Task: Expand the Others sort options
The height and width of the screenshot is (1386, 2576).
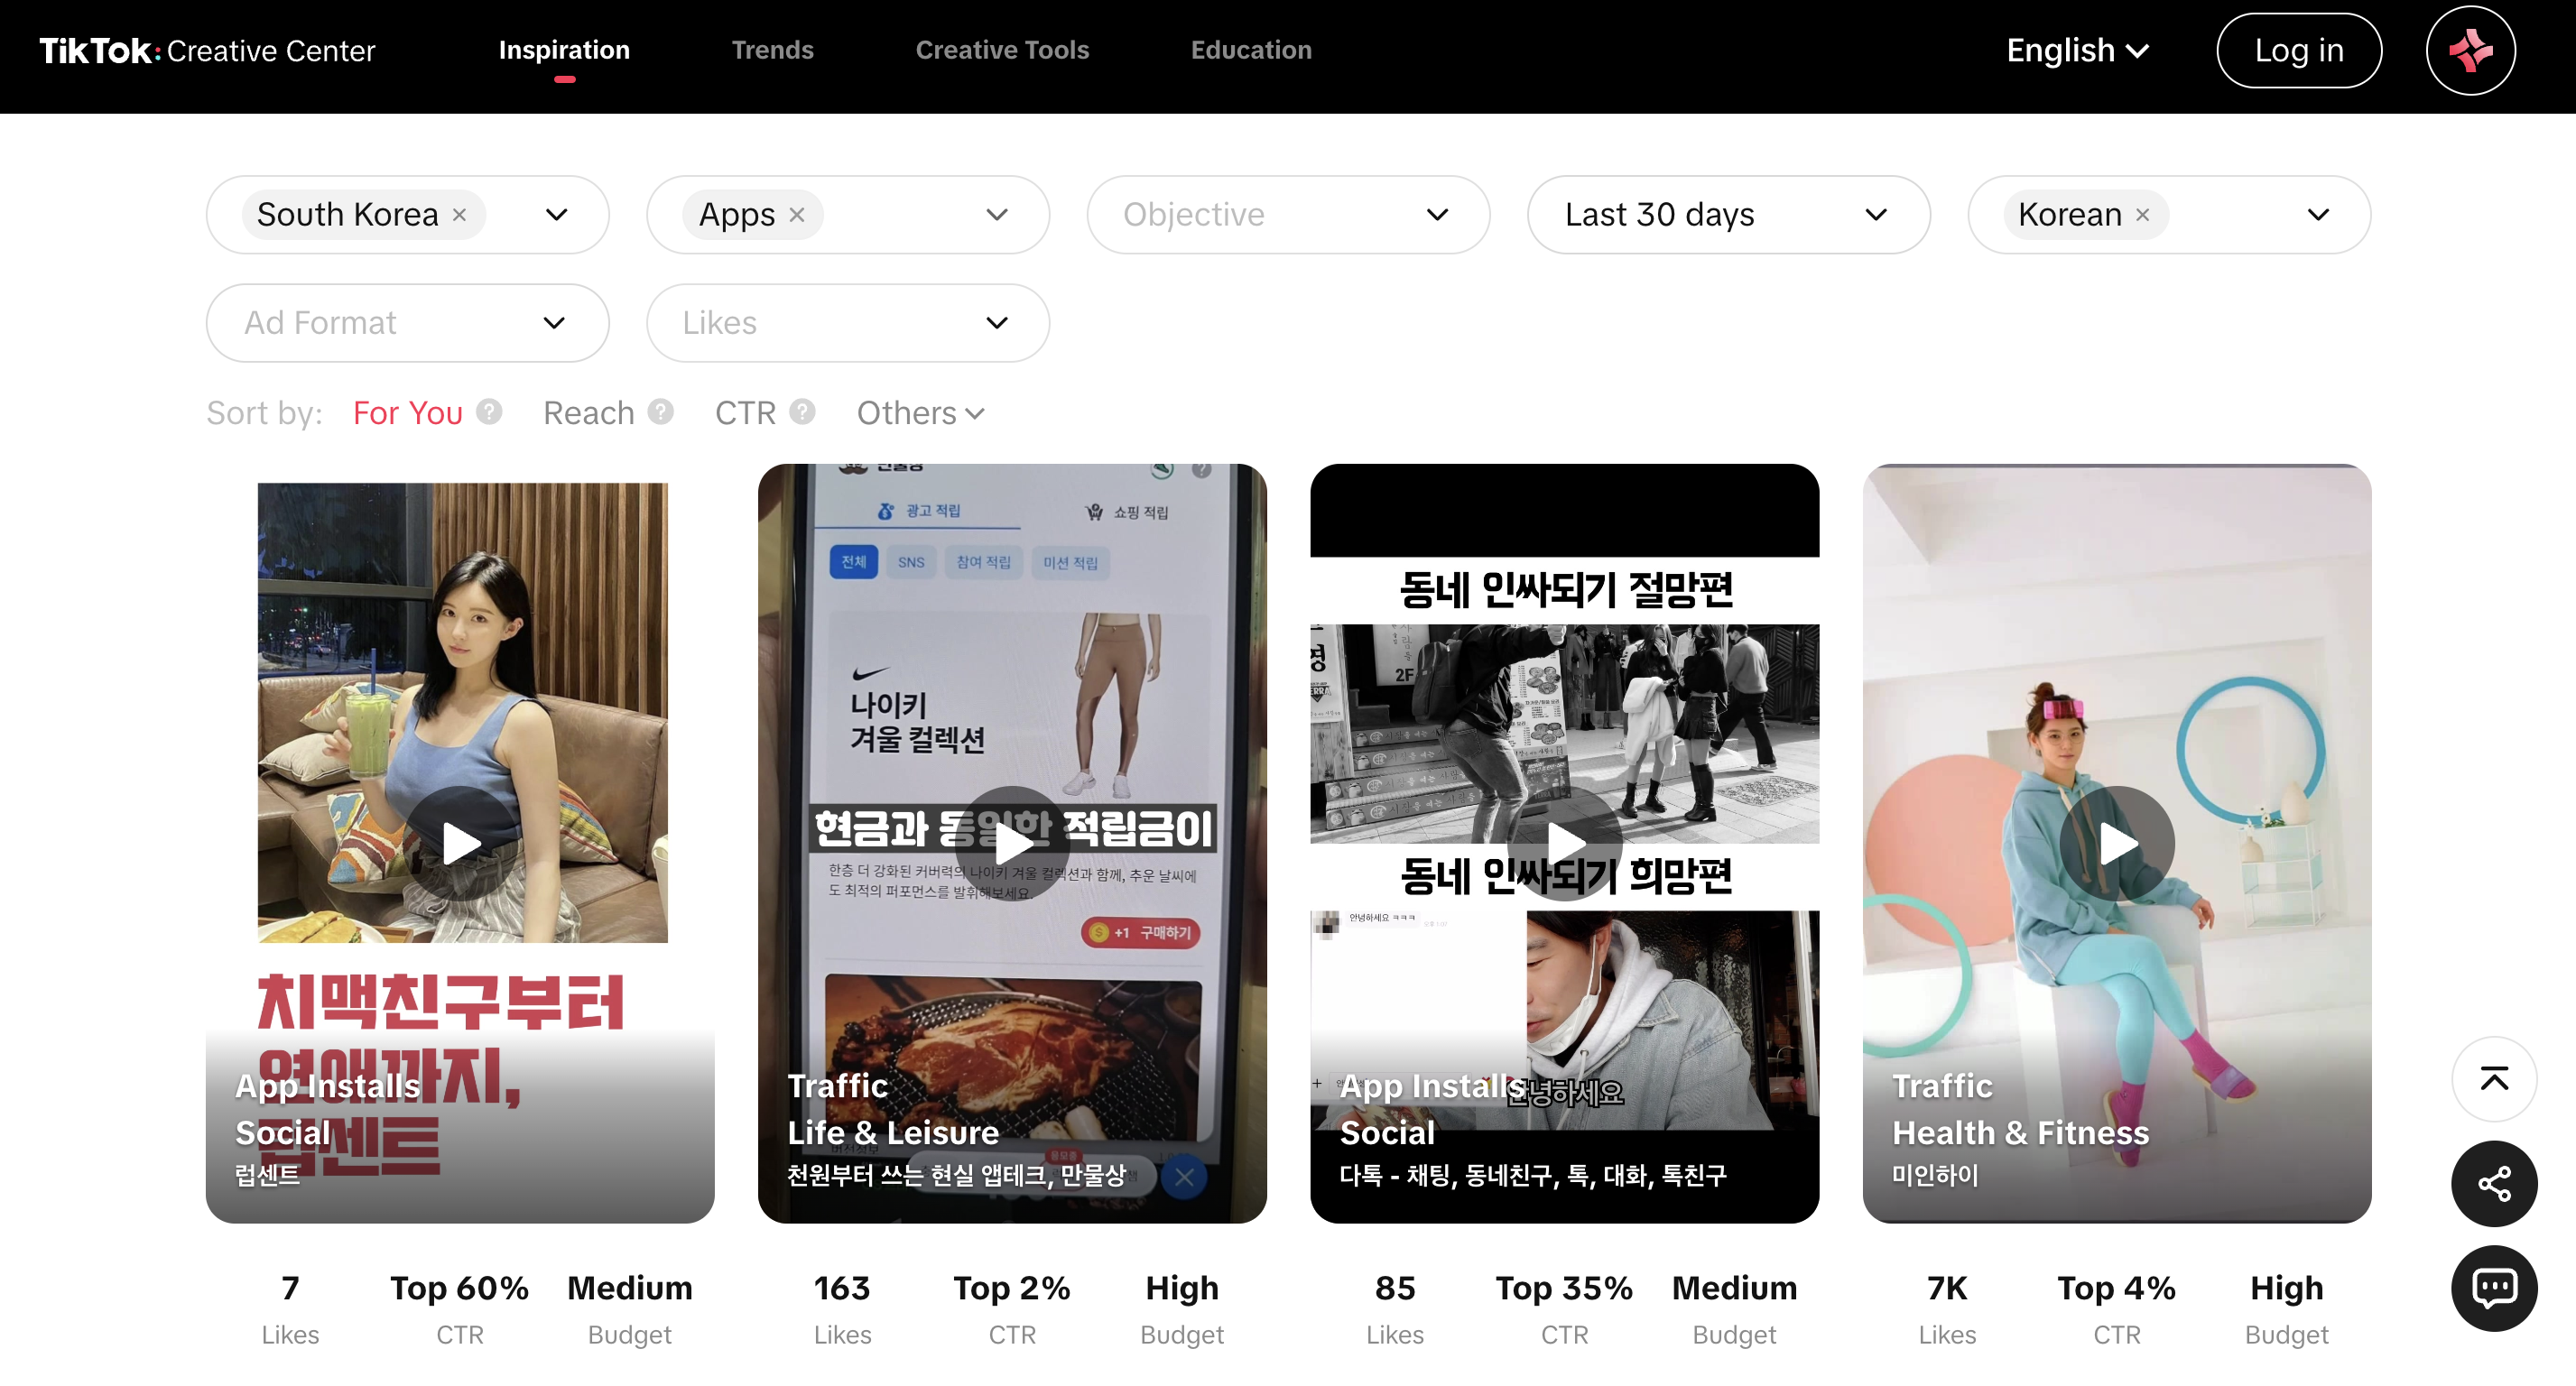Action: (920, 413)
